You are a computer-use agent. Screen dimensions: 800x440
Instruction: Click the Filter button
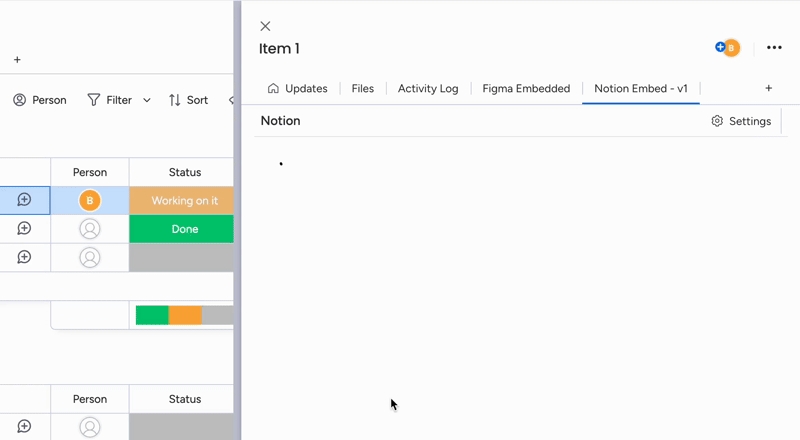pos(110,100)
